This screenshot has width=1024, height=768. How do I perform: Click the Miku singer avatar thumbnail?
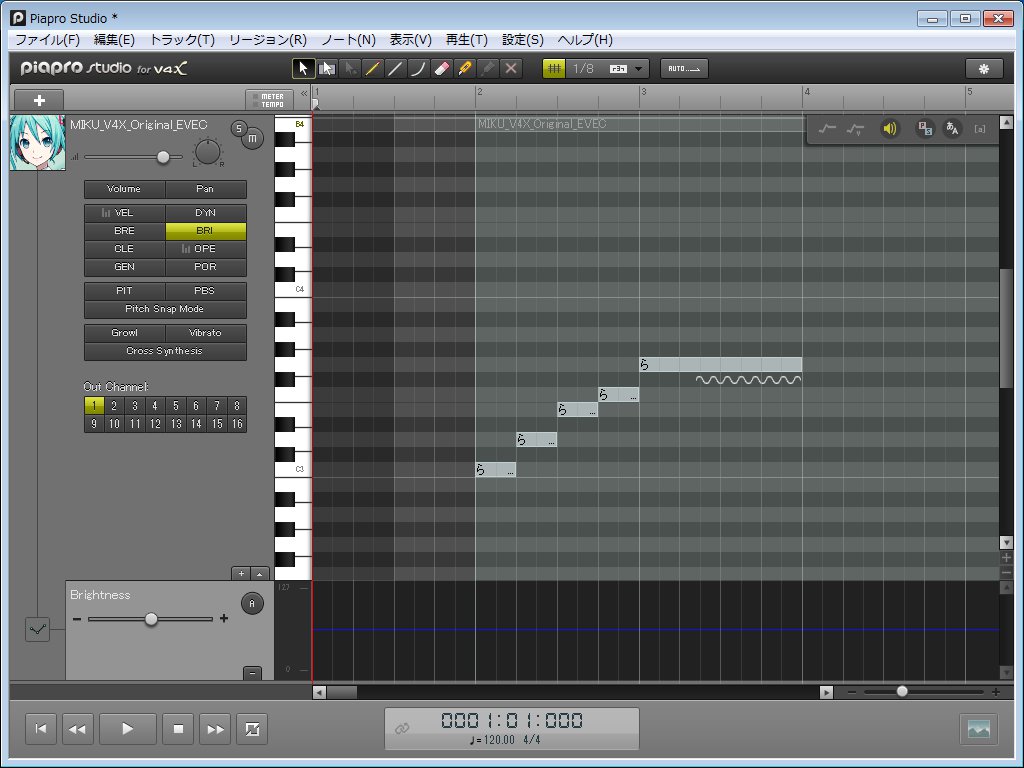pos(38,143)
